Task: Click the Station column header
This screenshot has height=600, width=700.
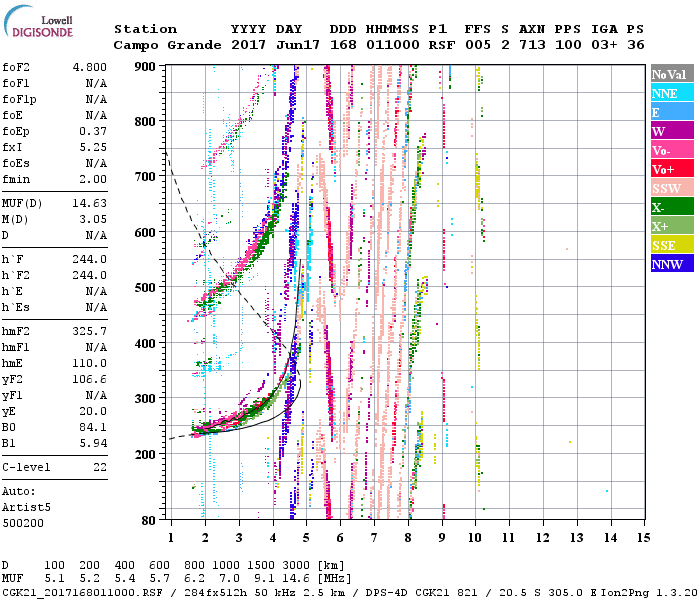Action: click(145, 29)
